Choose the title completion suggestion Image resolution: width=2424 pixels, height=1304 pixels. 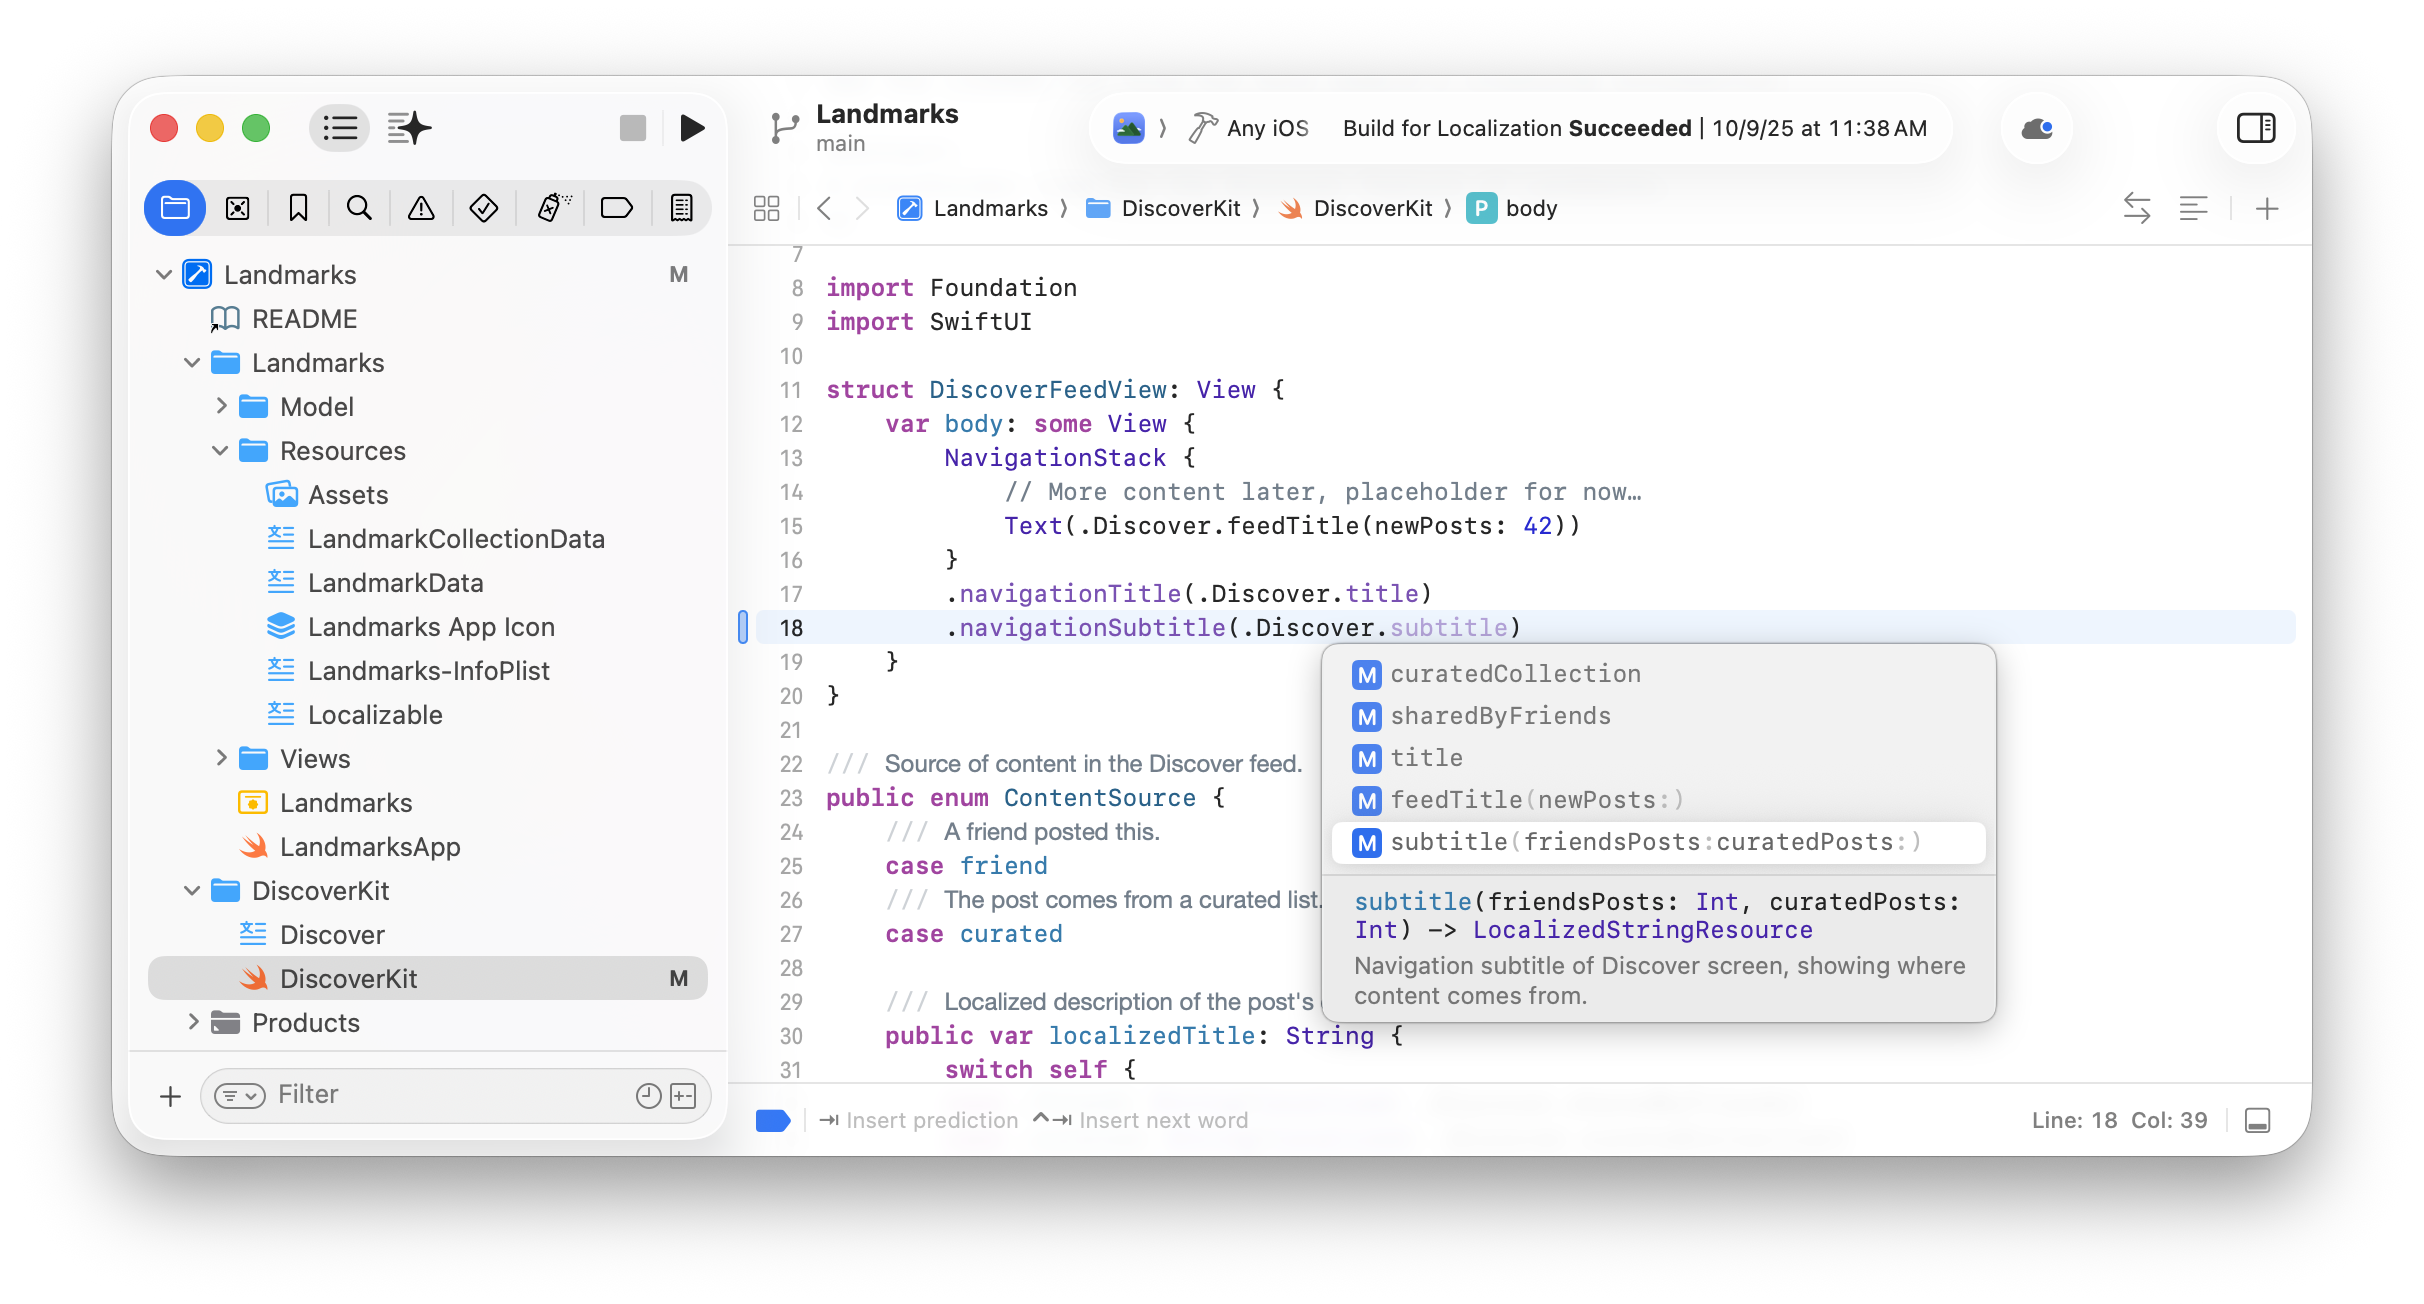coord(1658,758)
